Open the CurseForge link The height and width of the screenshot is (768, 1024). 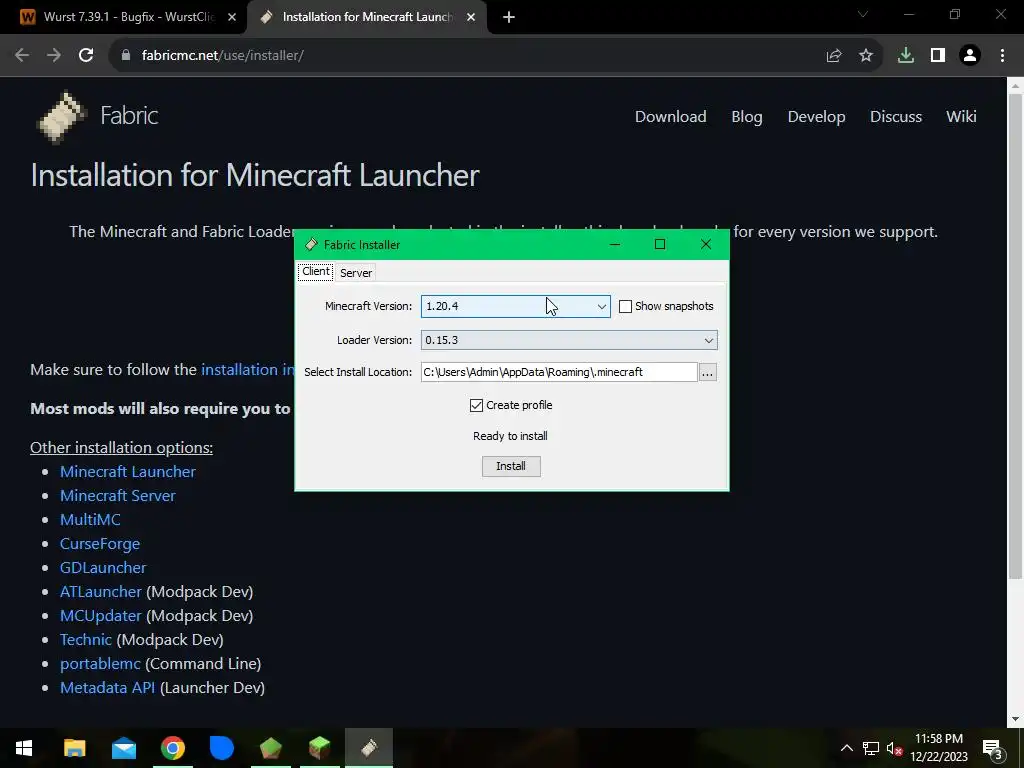click(x=100, y=544)
